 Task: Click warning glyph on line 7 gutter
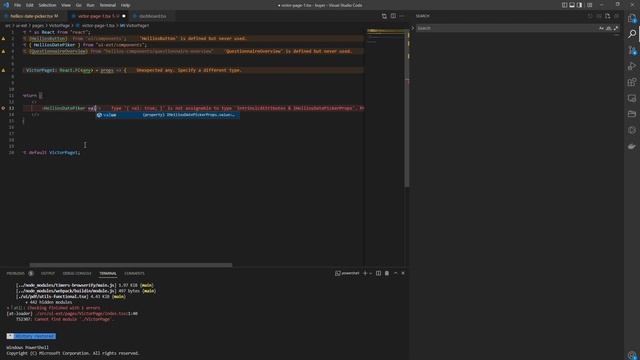click(3, 70)
